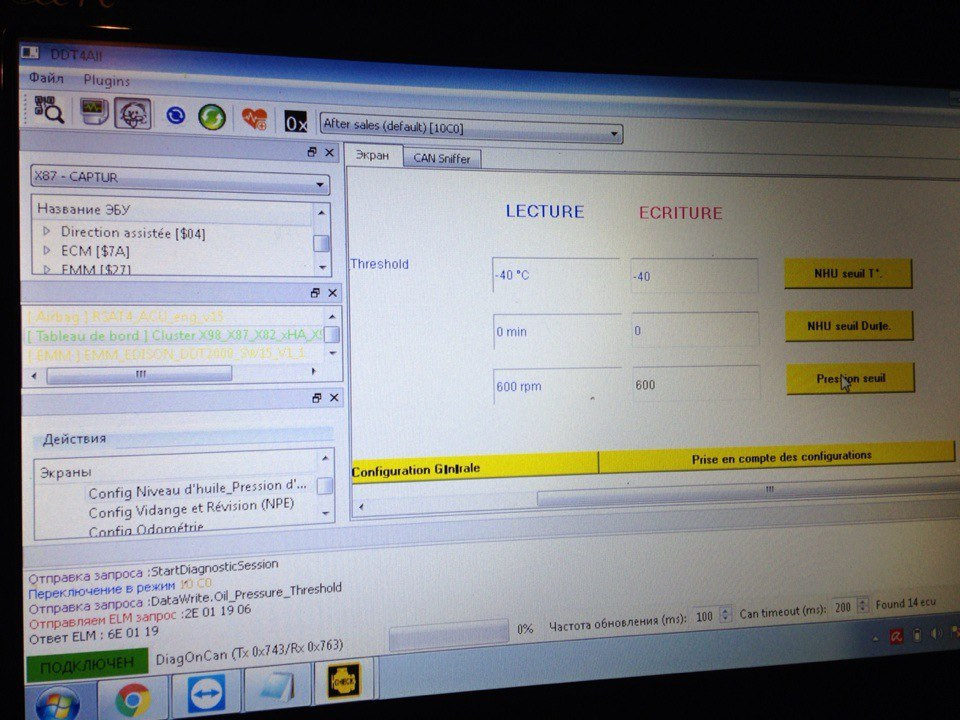The height and width of the screenshot is (720, 960).
Task: Click the volume speaker tray icon
Action: tap(936, 634)
